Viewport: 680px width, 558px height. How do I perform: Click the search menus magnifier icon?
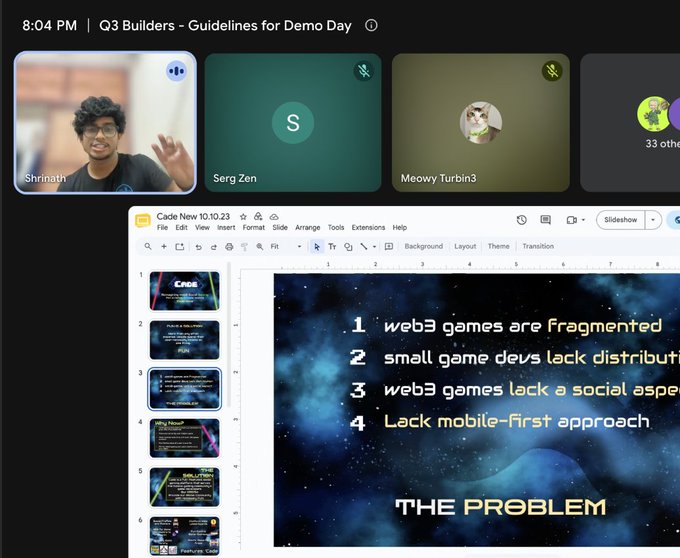pos(148,246)
